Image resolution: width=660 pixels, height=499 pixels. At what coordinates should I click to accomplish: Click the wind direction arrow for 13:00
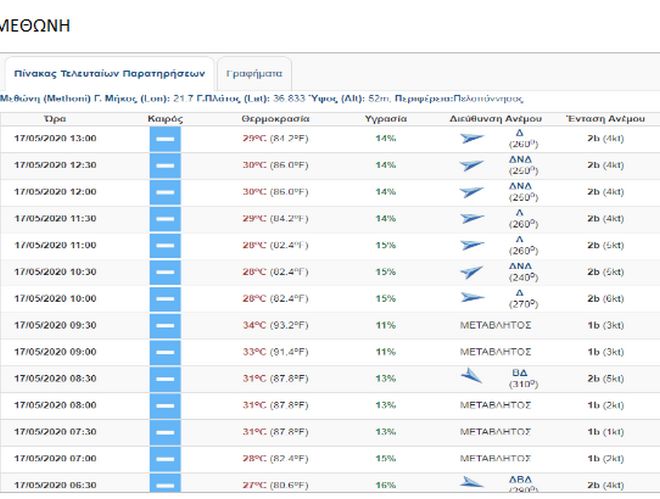(472, 138)
